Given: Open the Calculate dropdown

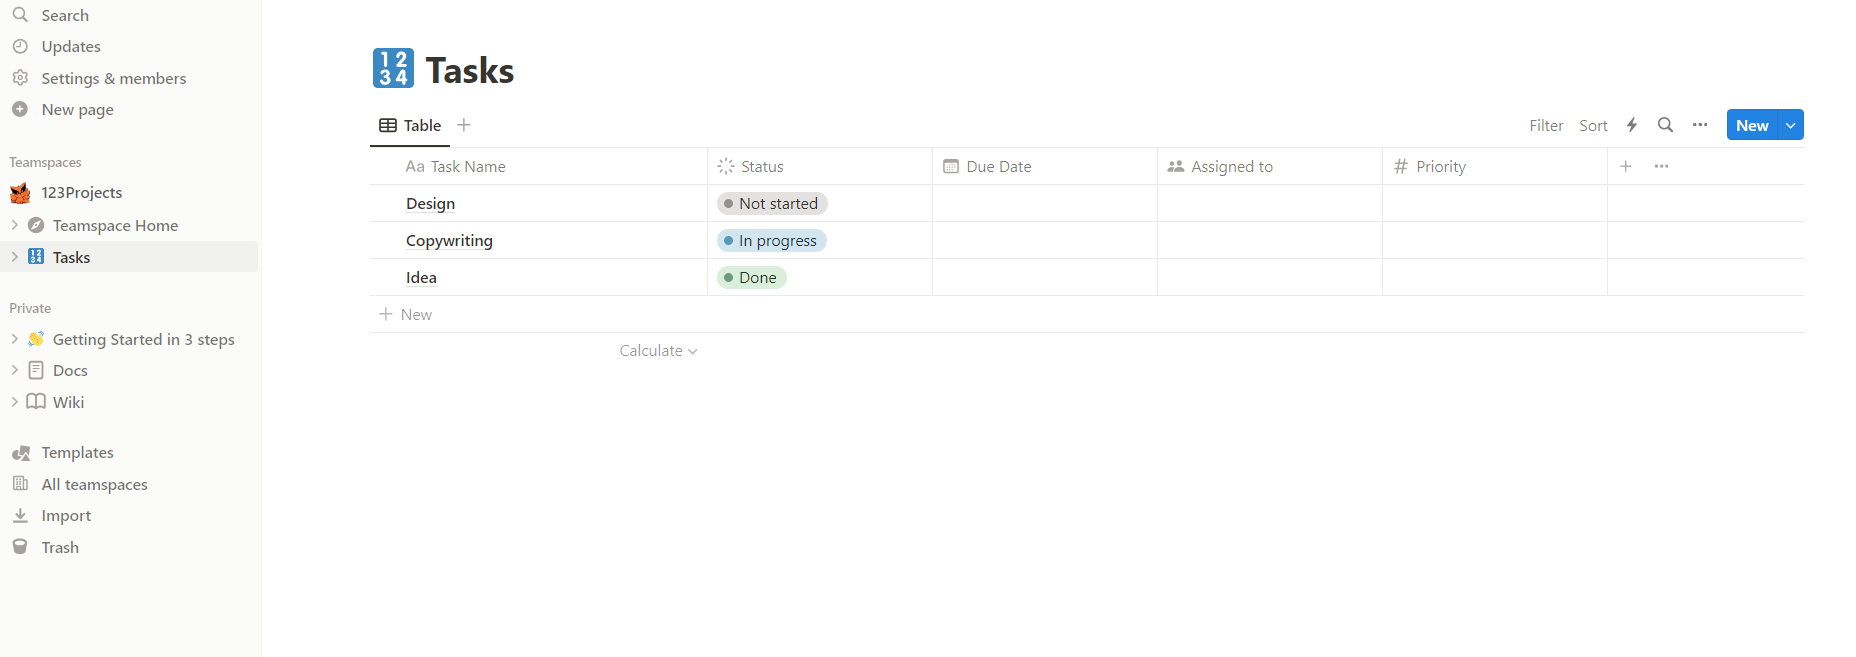Looking at the screenshot, I should (658, 351).
